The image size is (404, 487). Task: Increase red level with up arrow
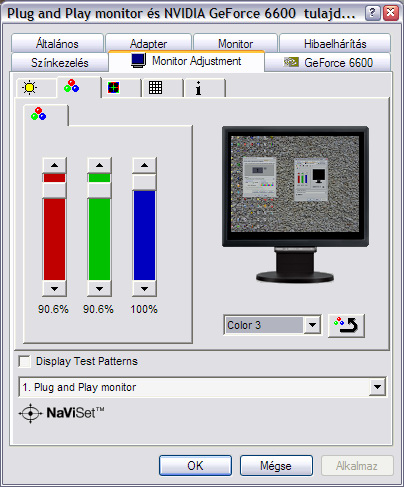[54, 165]
